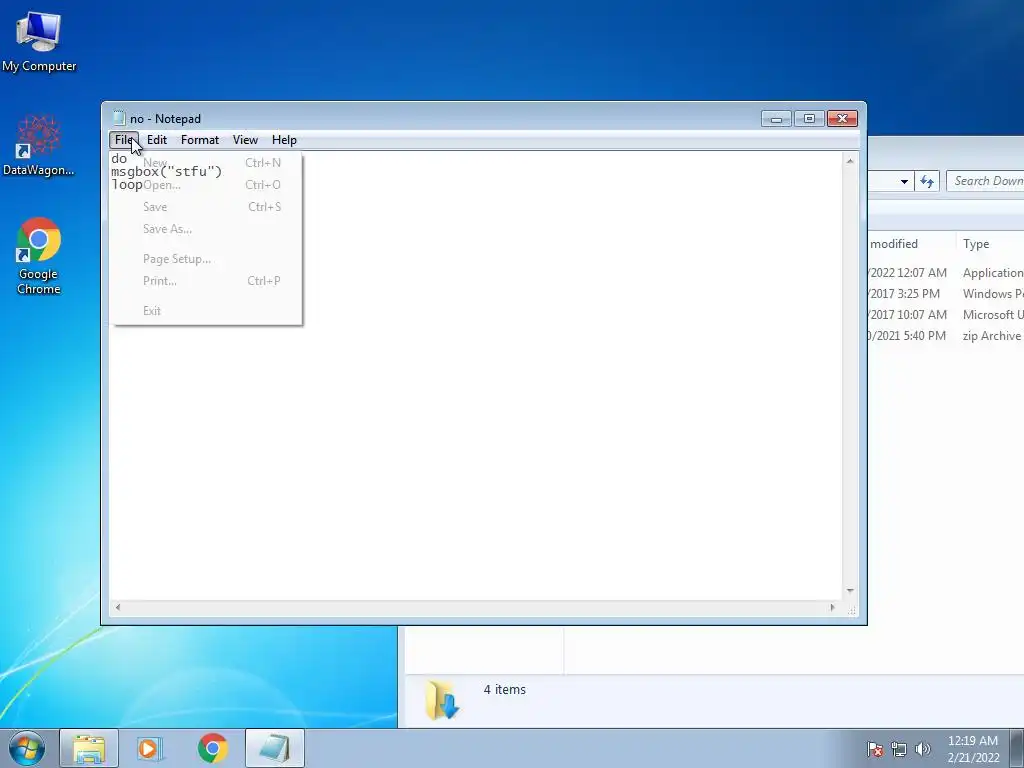This screenshot has height=768, width=1024.
Task: Open Windows Media Player from the taskbar
Action: click(x=149, y=748)
